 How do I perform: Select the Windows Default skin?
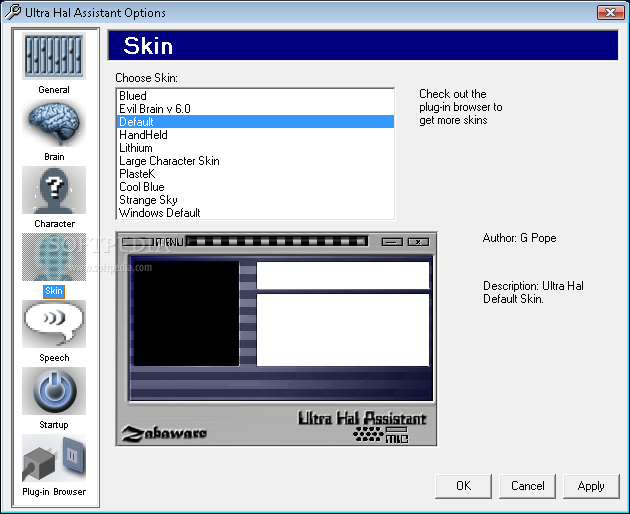pyautogui.click(x=255, y=213)
